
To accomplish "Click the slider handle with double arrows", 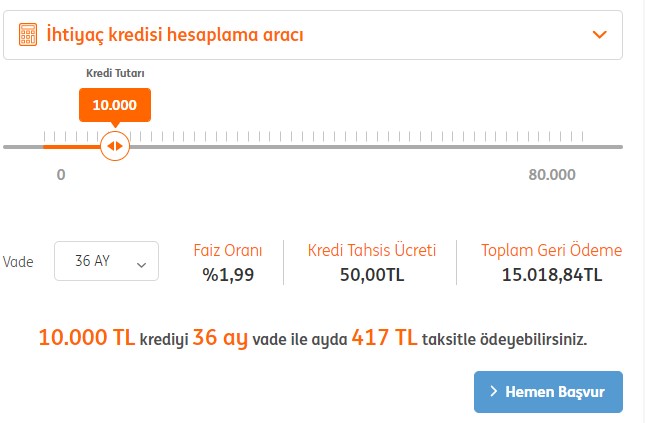I will (115, 146).
